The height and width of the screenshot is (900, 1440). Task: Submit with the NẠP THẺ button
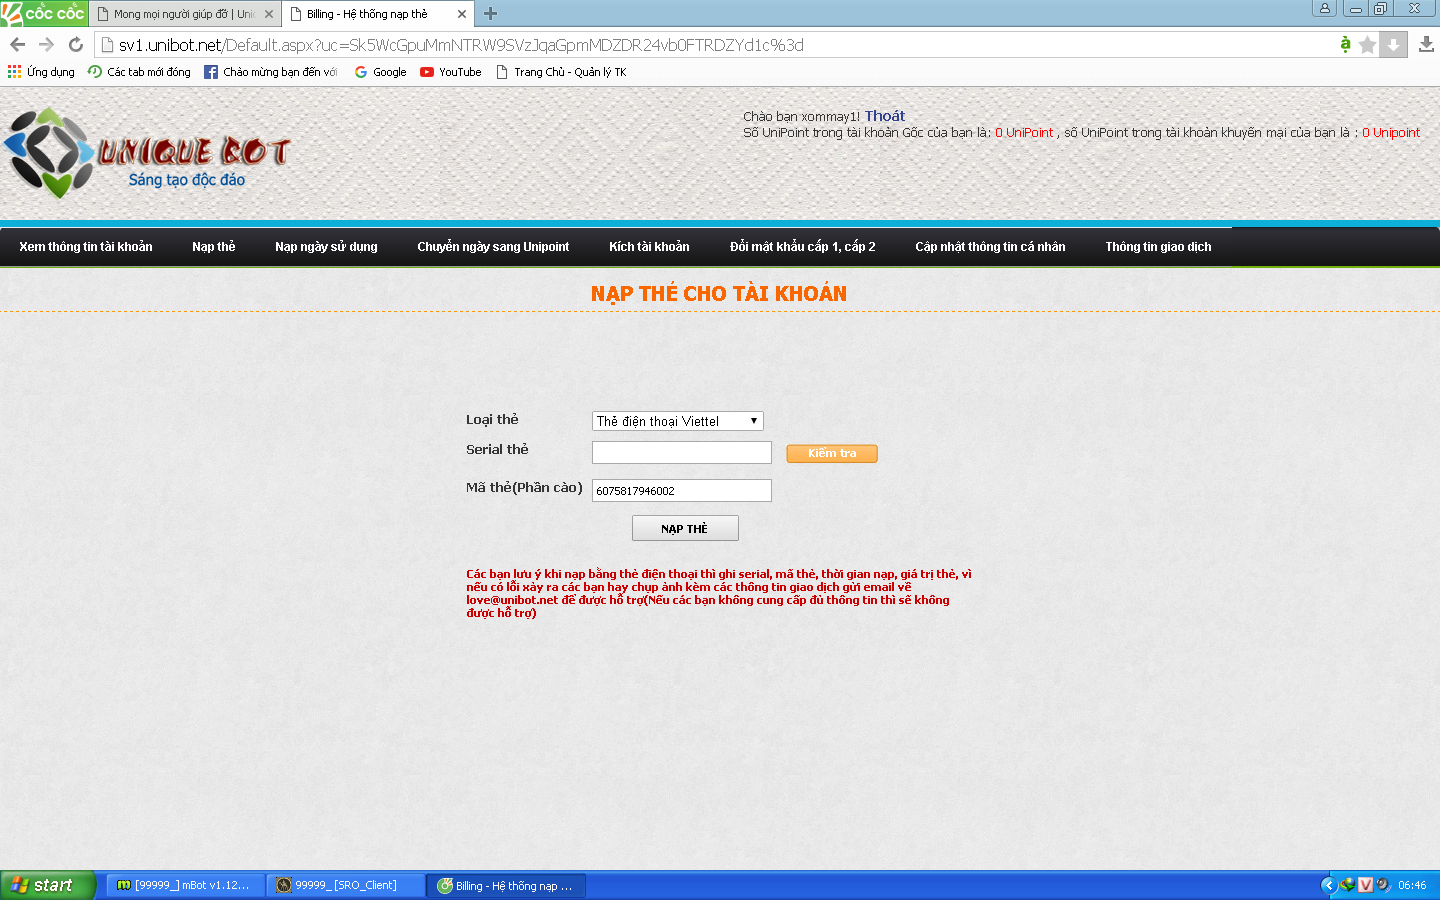[x=685, y=528]
